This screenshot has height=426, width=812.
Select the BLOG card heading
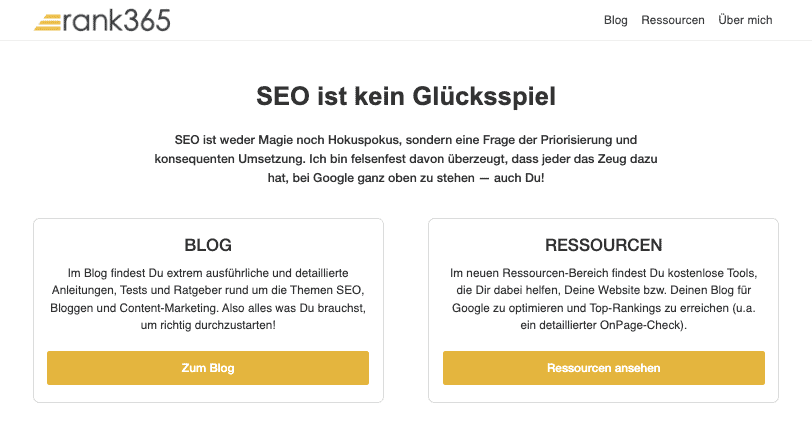click(208, 245)
